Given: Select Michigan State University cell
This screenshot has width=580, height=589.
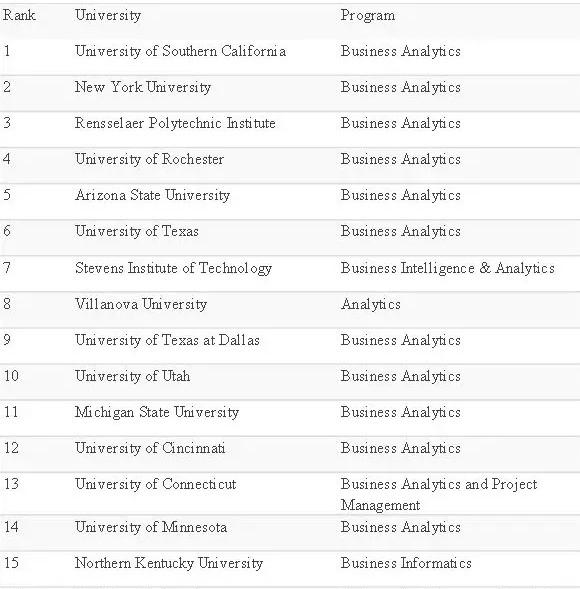Looking at the screenshot, I should pyautogui.click(x=157, y=412).
